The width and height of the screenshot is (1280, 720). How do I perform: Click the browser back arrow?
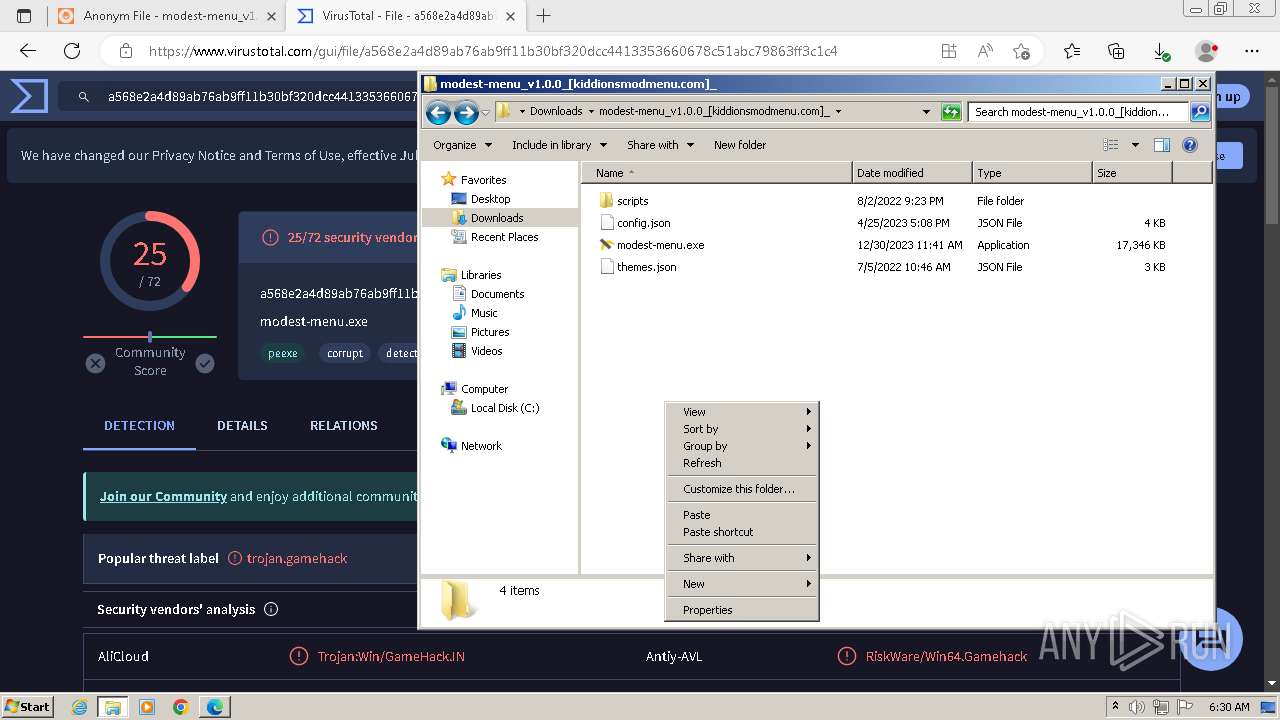click(x=28, y=51)
